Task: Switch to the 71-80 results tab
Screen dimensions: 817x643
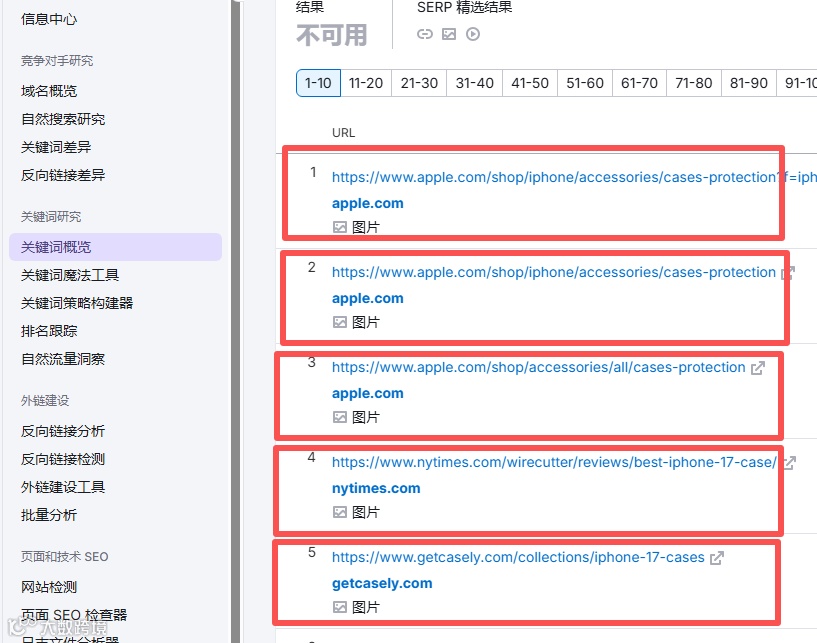Action: (694, 83)
